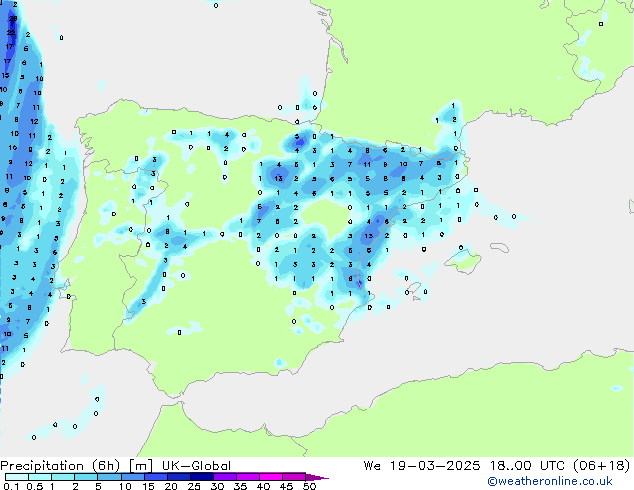The height and width of the screenshot is (490, 634).
Task: Click the legend label '20'
Action: tap(171, 486)
